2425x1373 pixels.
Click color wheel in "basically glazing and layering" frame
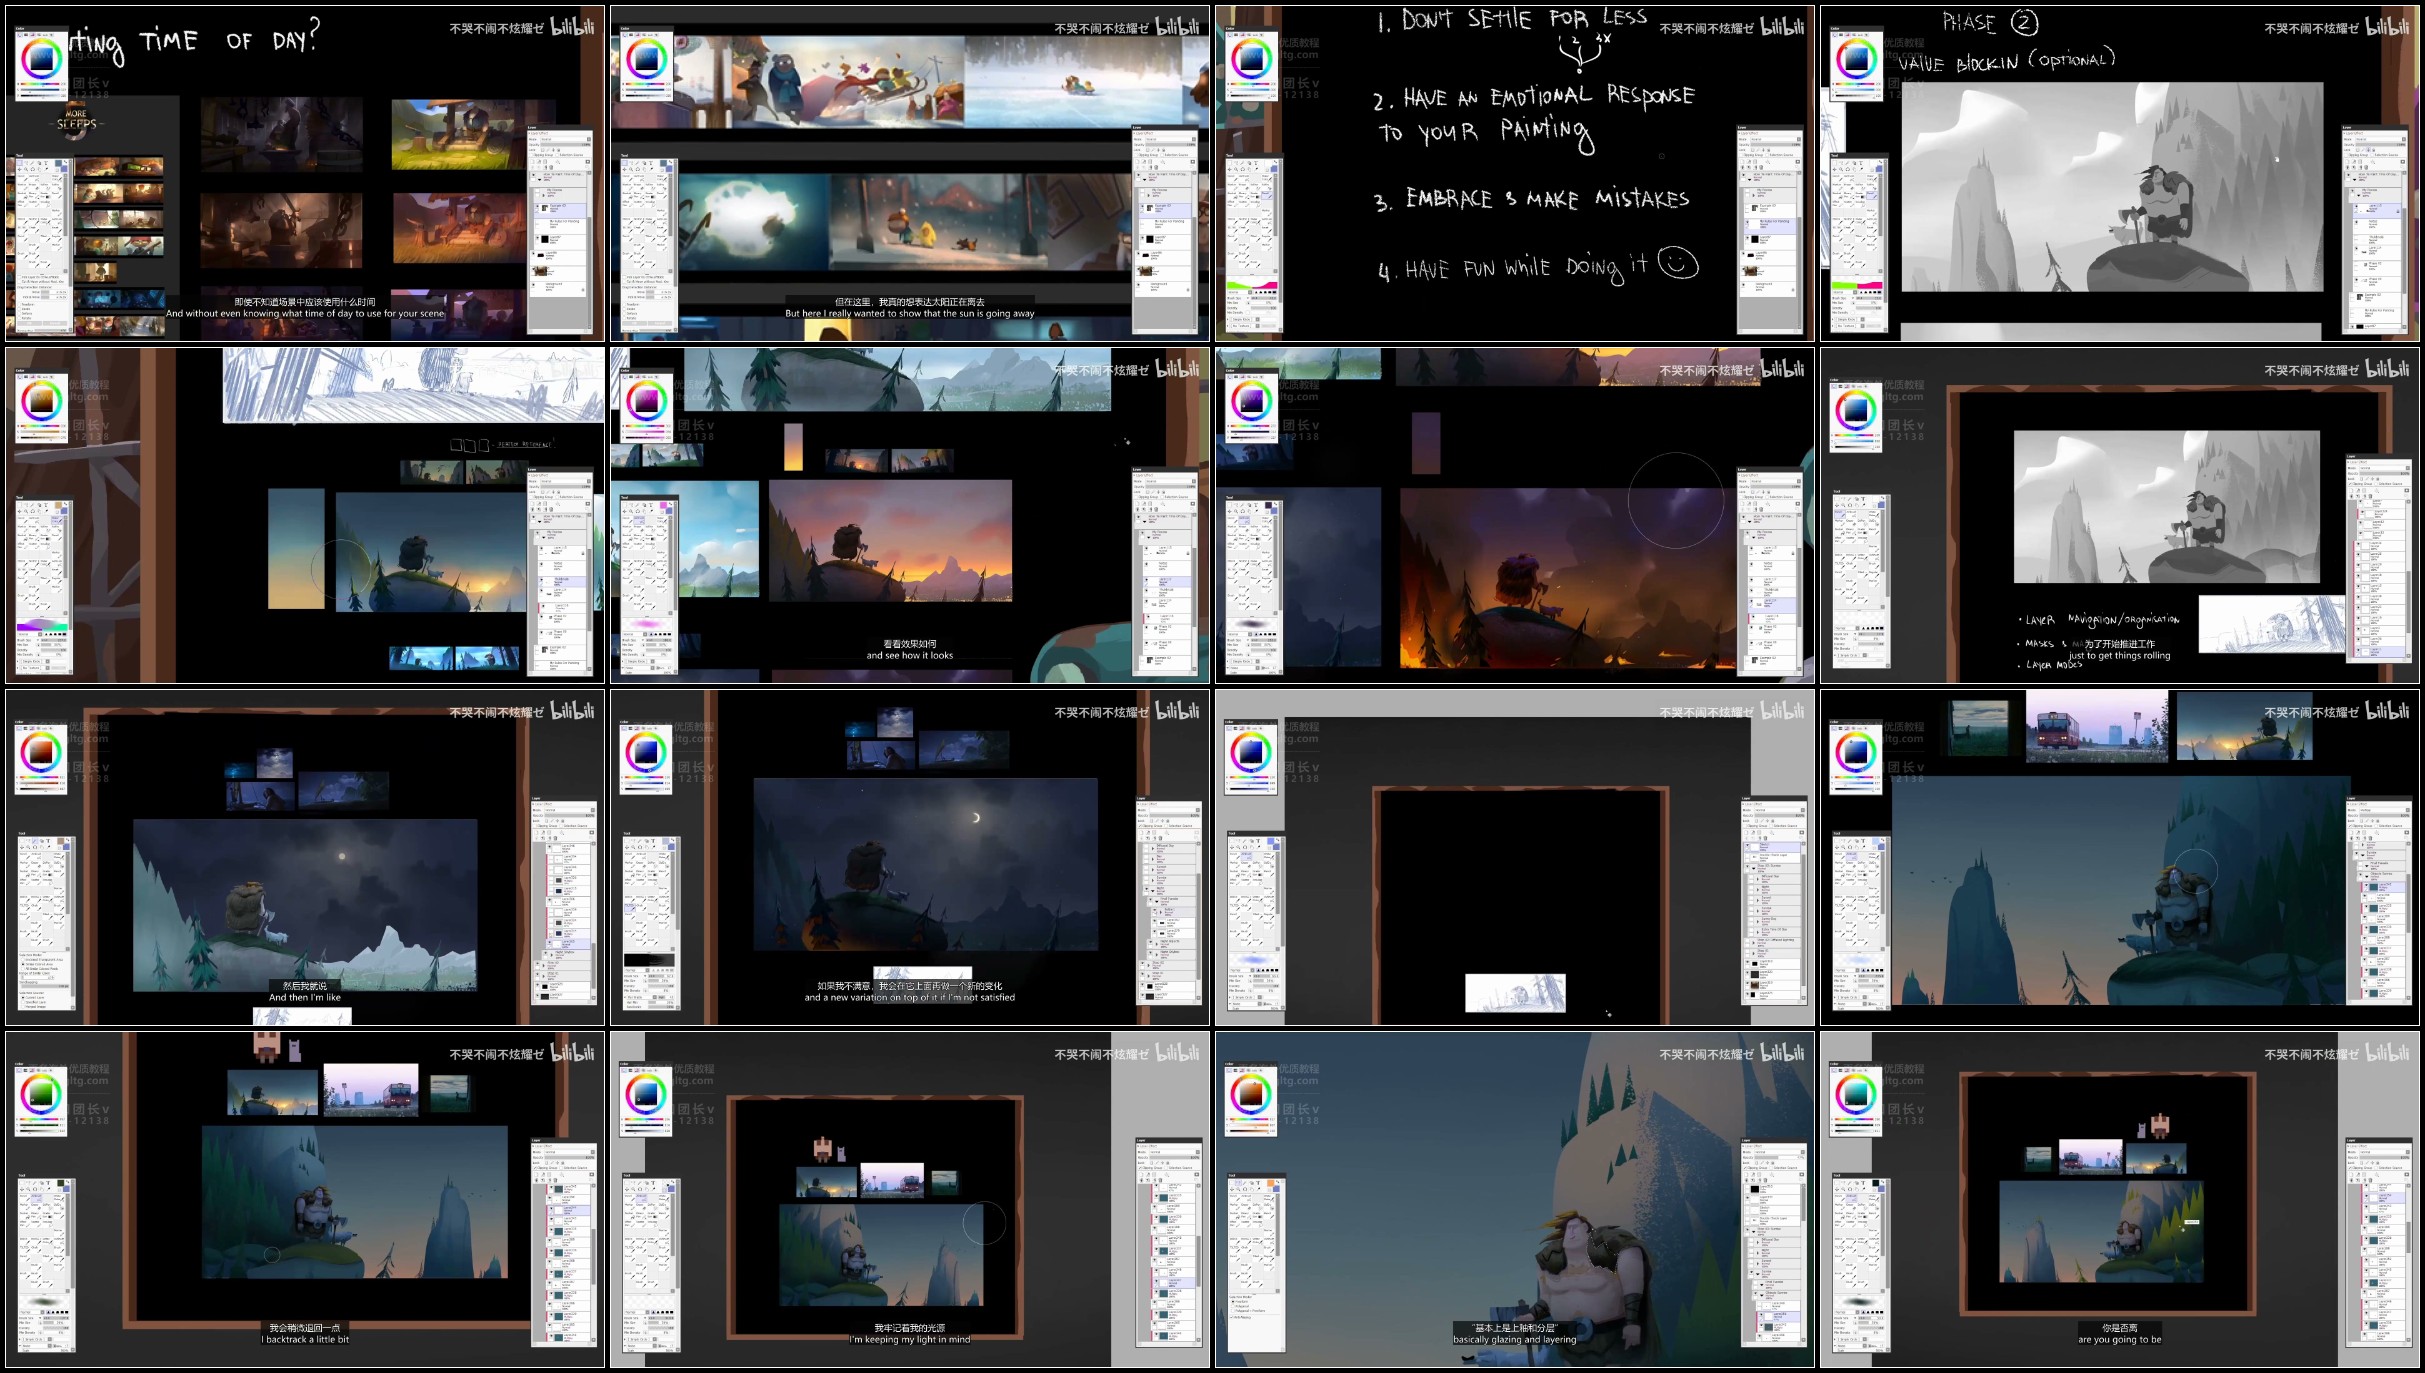(1251, 1093)
